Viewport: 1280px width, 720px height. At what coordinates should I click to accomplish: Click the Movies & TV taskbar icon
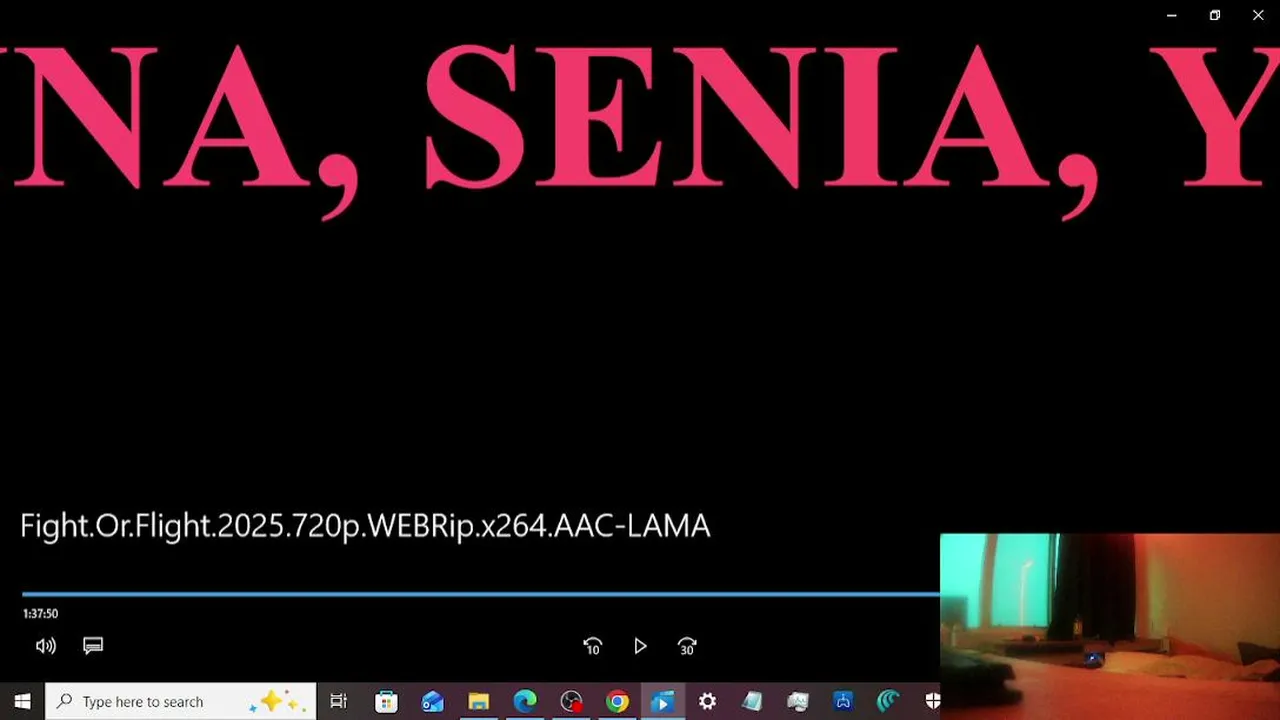662,702
